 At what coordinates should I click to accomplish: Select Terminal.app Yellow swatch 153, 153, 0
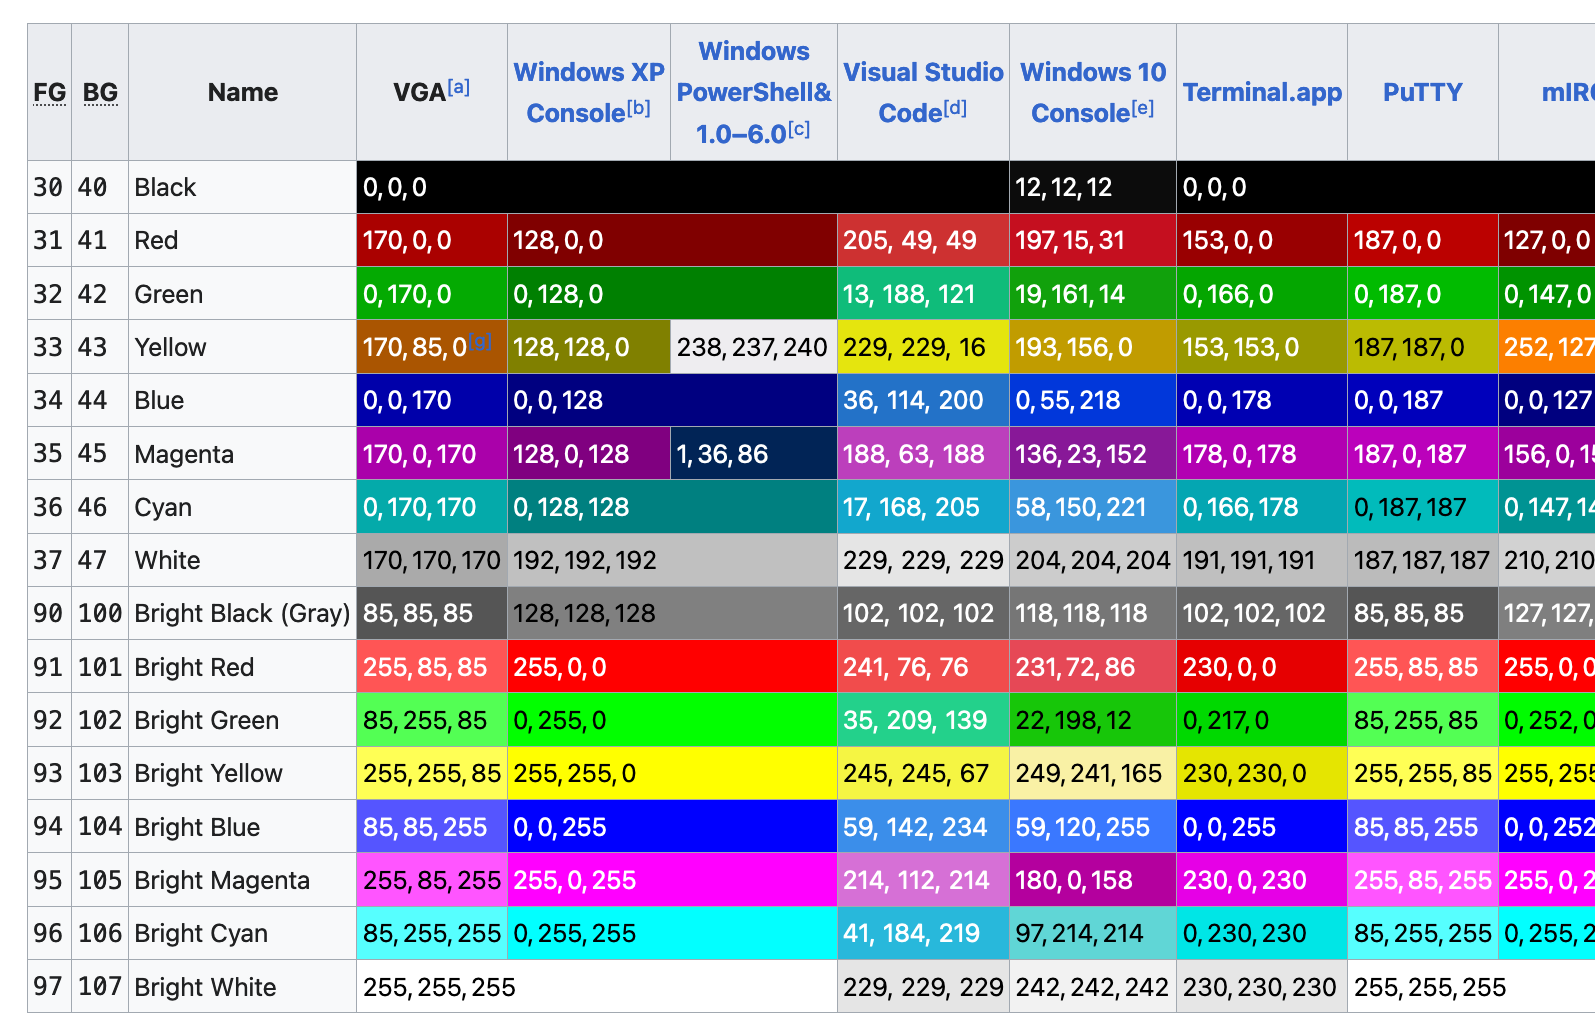click(x=1262, y=347)
